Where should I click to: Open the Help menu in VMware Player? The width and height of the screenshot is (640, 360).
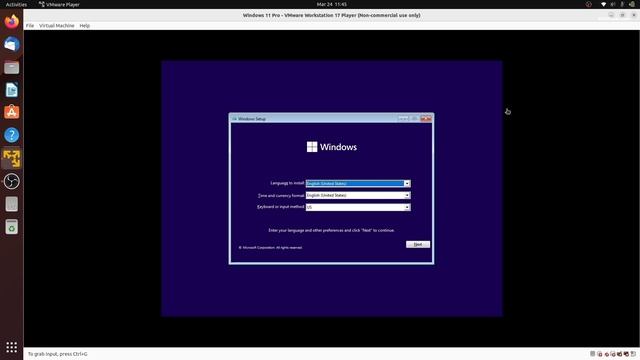[x=84, y=26]
